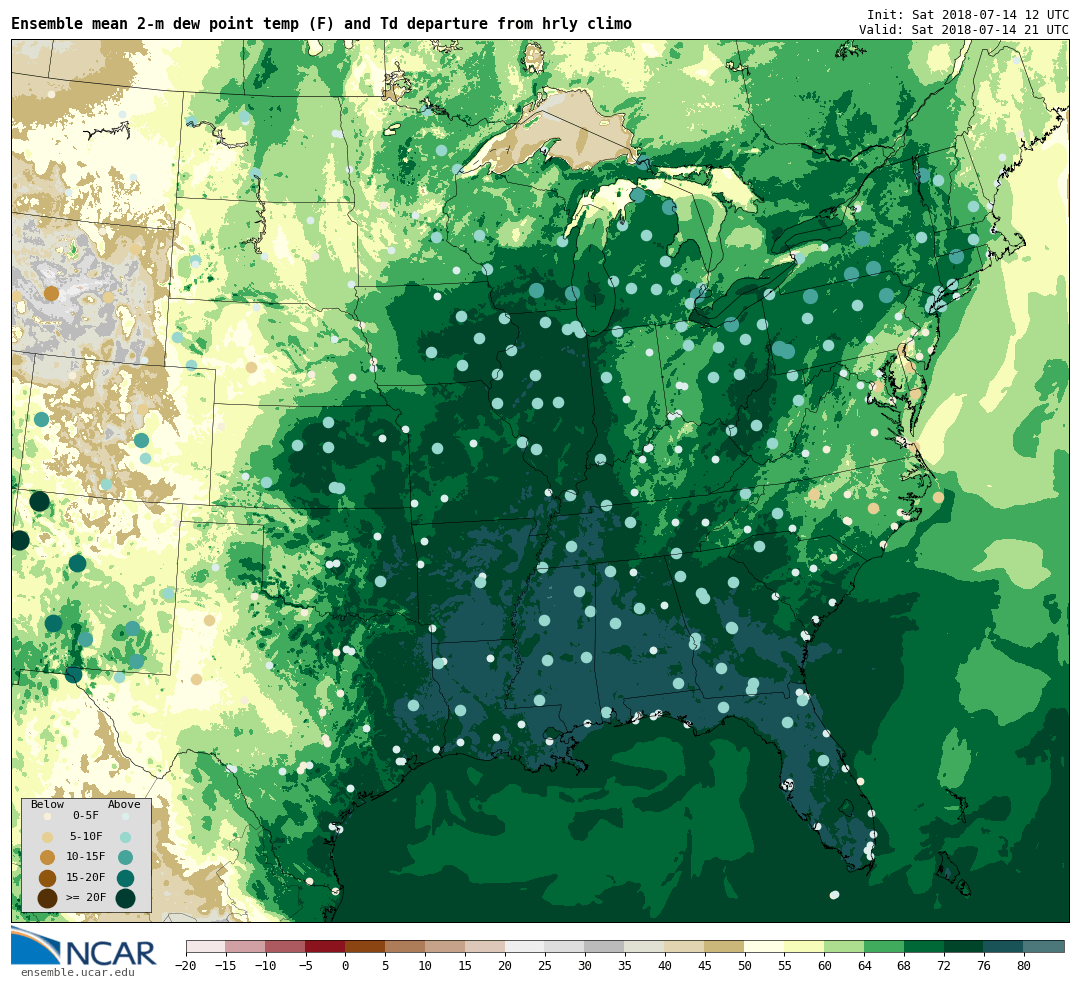Open the ensemble.ucar.edu link

(x=78, y=972)
